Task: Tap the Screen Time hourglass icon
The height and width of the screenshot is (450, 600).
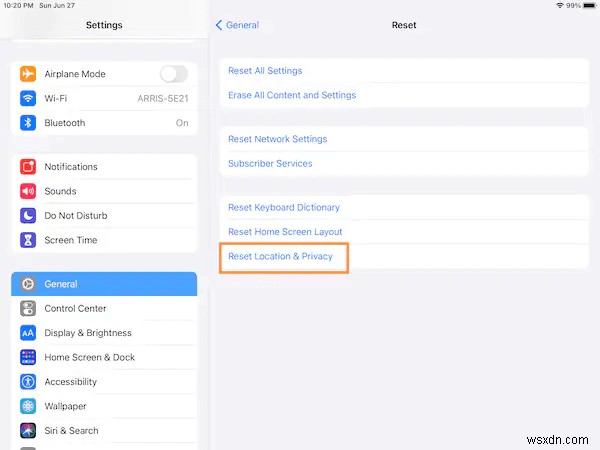Action: (28, 240)
